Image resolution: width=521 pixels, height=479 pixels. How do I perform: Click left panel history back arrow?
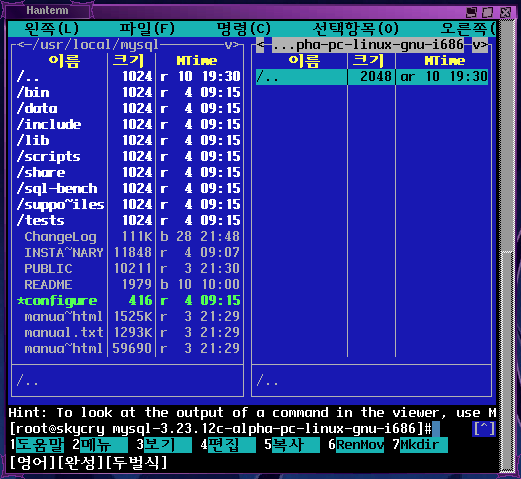[x=20, y=45]
